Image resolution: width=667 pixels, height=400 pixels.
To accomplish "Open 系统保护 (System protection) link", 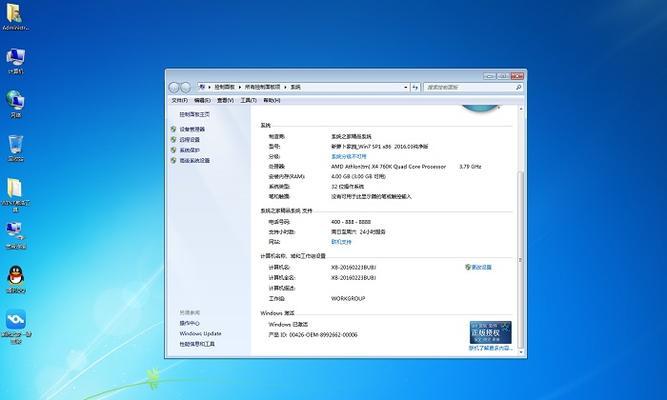I will pos(189,150).
